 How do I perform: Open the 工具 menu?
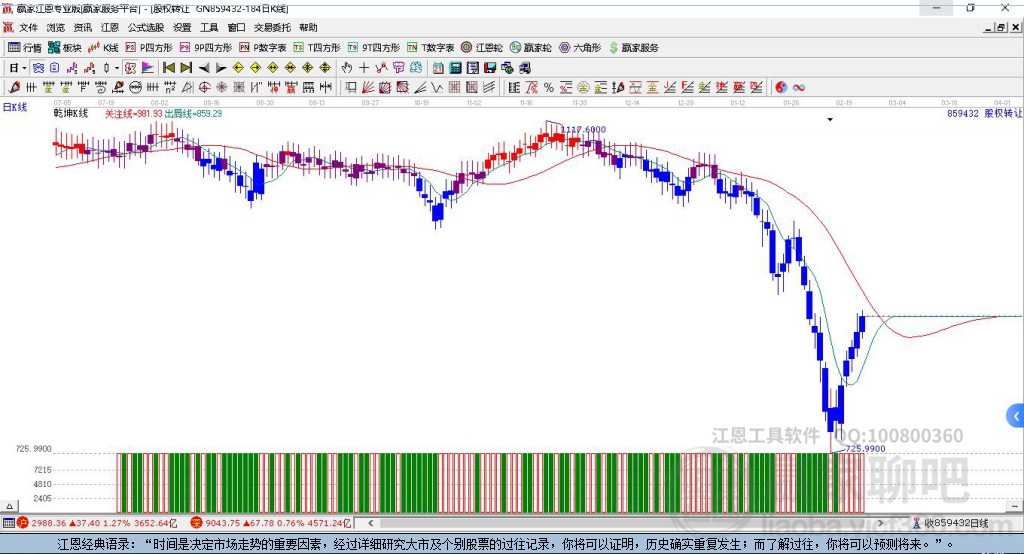209,27
